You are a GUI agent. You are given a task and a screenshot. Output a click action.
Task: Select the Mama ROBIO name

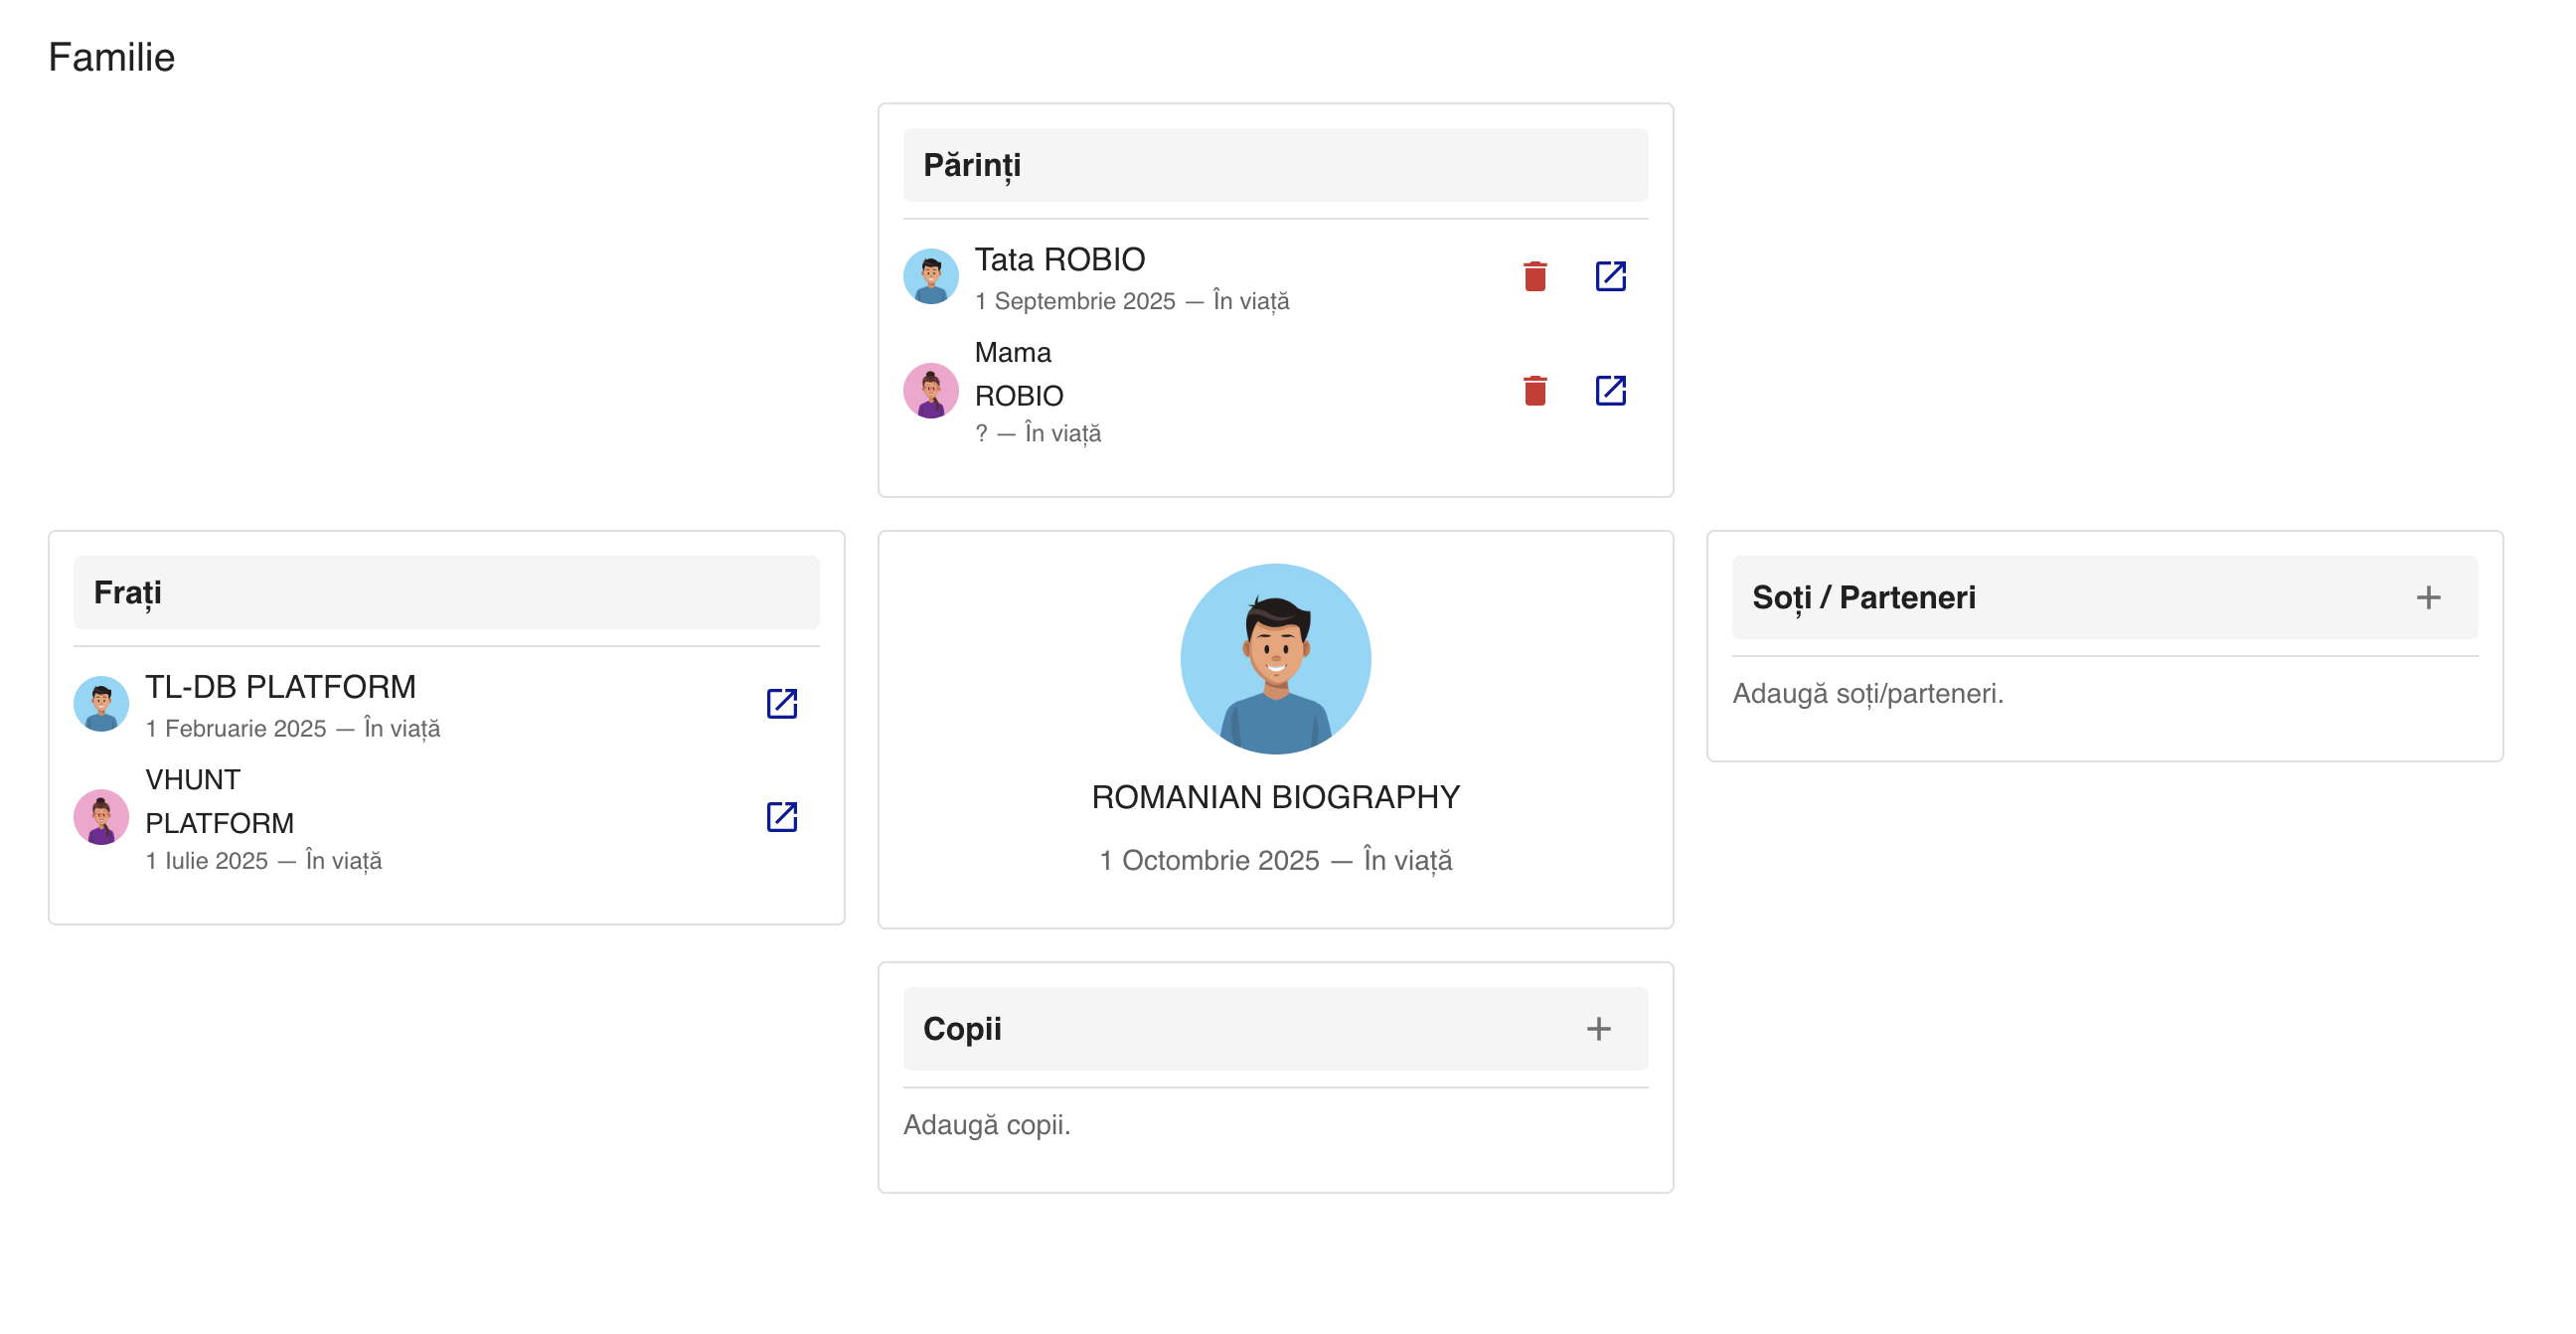[1018, 374]
